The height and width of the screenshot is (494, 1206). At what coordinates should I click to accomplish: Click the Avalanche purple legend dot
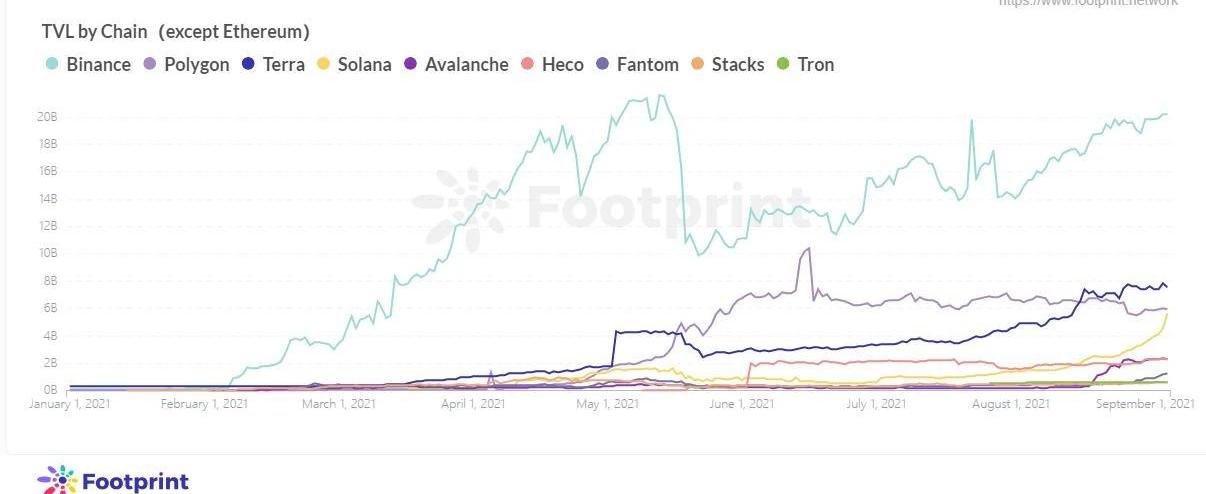pos(410,65)
